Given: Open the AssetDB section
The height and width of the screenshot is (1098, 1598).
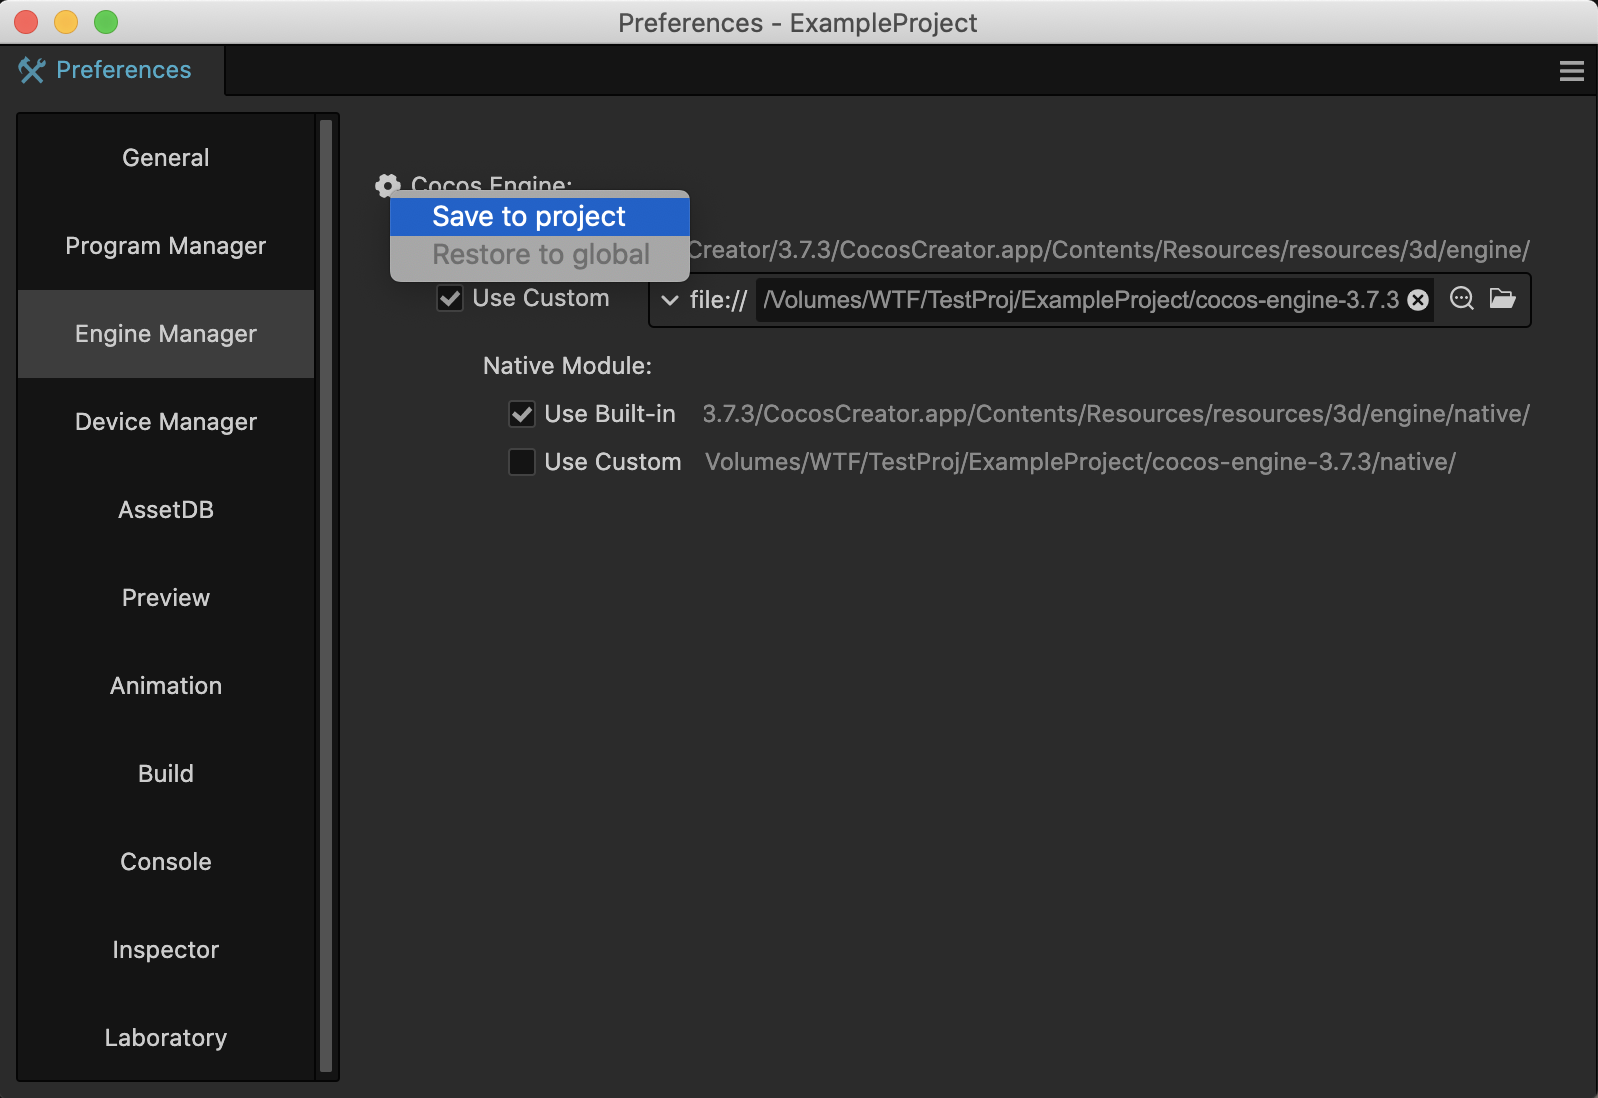Looking at the screenshot, I should 166,510.
